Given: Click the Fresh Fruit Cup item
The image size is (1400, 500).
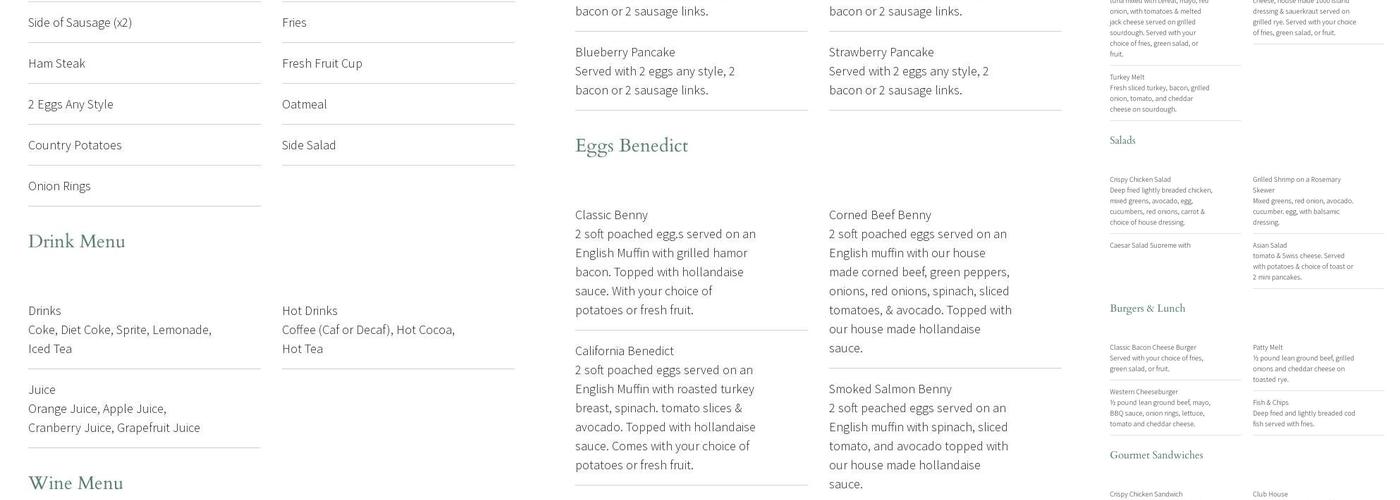Looking at the screenshot, I should (322, 63).
